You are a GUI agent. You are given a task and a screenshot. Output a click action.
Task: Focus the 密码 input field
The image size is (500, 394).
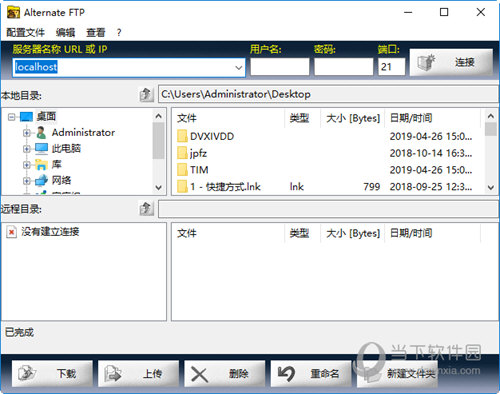[x=344, y=67]
